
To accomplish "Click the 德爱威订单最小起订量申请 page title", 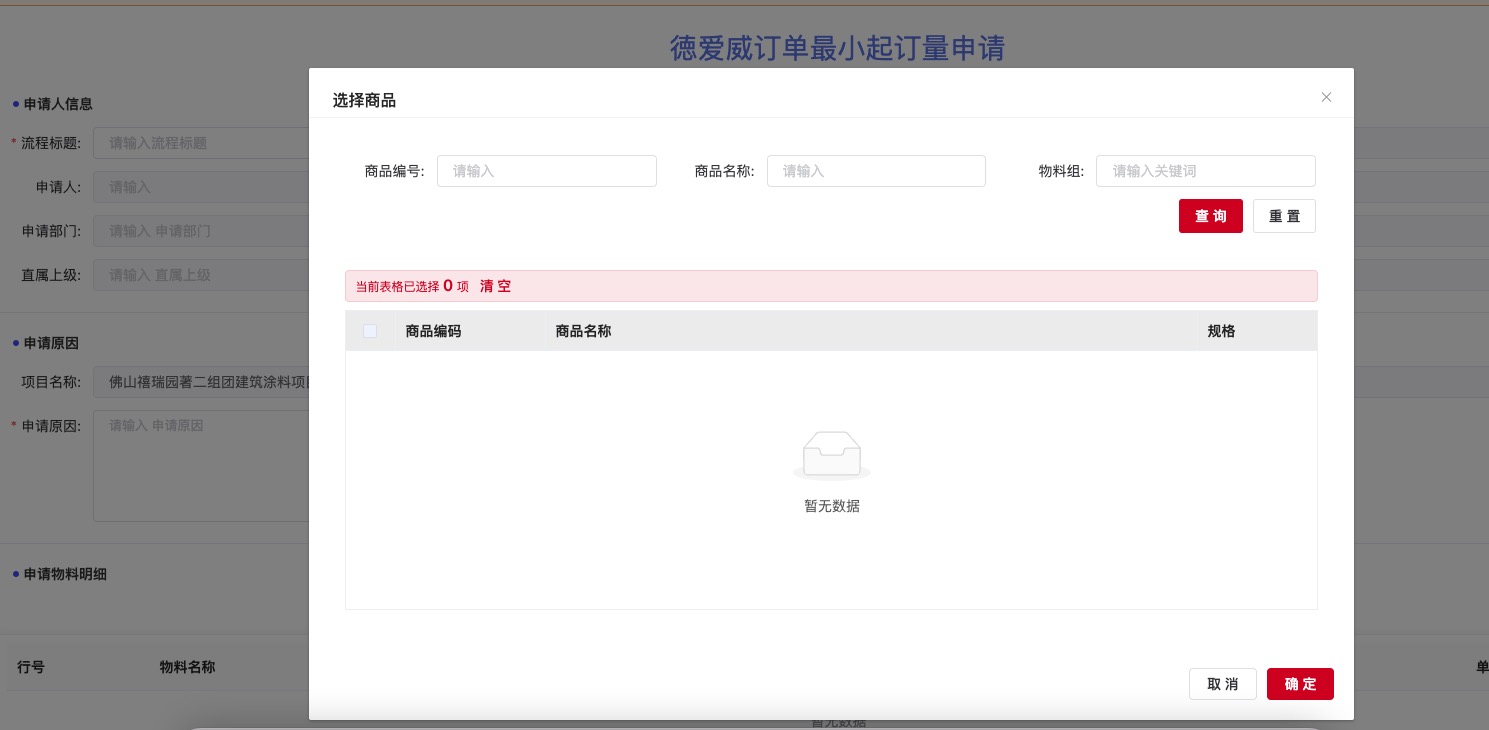I will tap(837, 47).
